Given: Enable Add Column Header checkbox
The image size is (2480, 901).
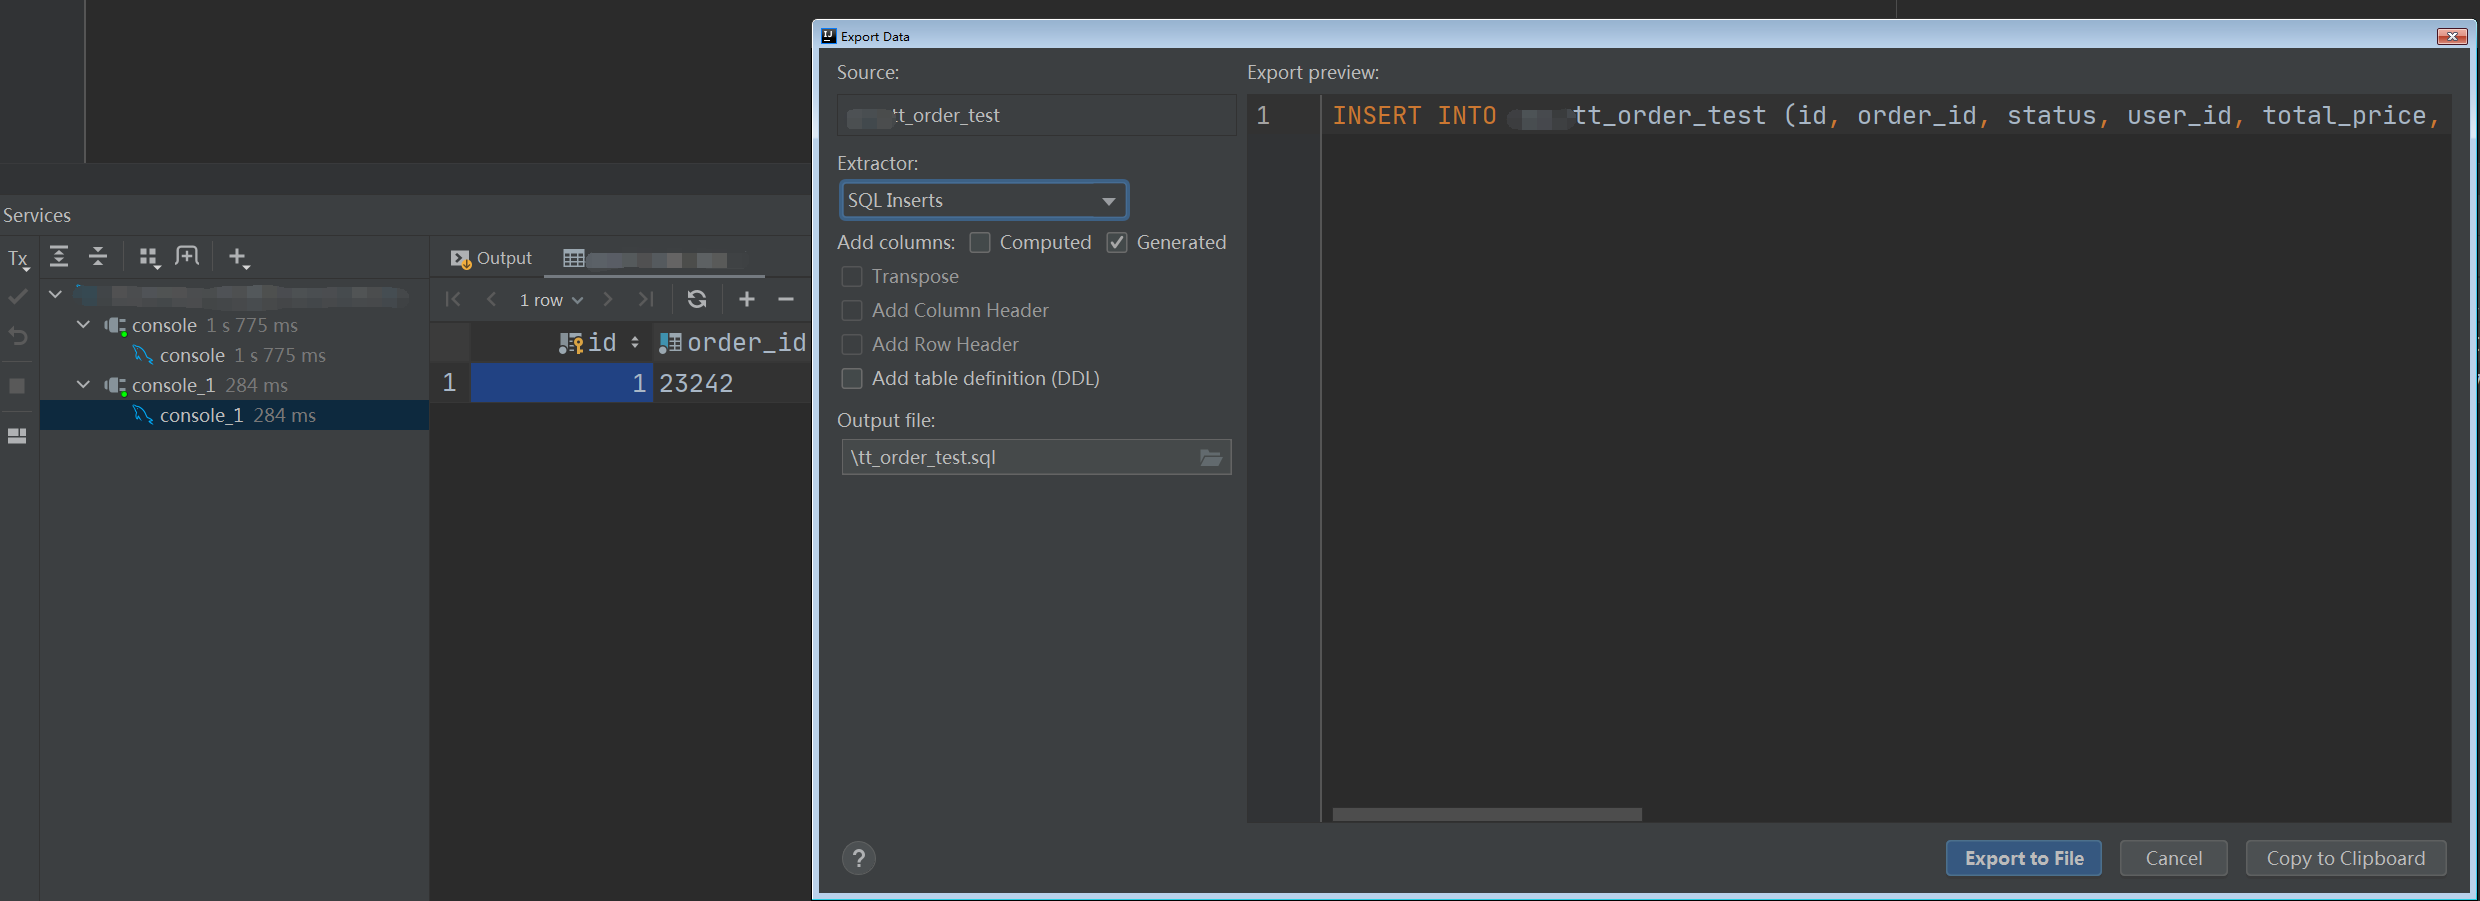Looking at the screenshot, I should 852,311.
